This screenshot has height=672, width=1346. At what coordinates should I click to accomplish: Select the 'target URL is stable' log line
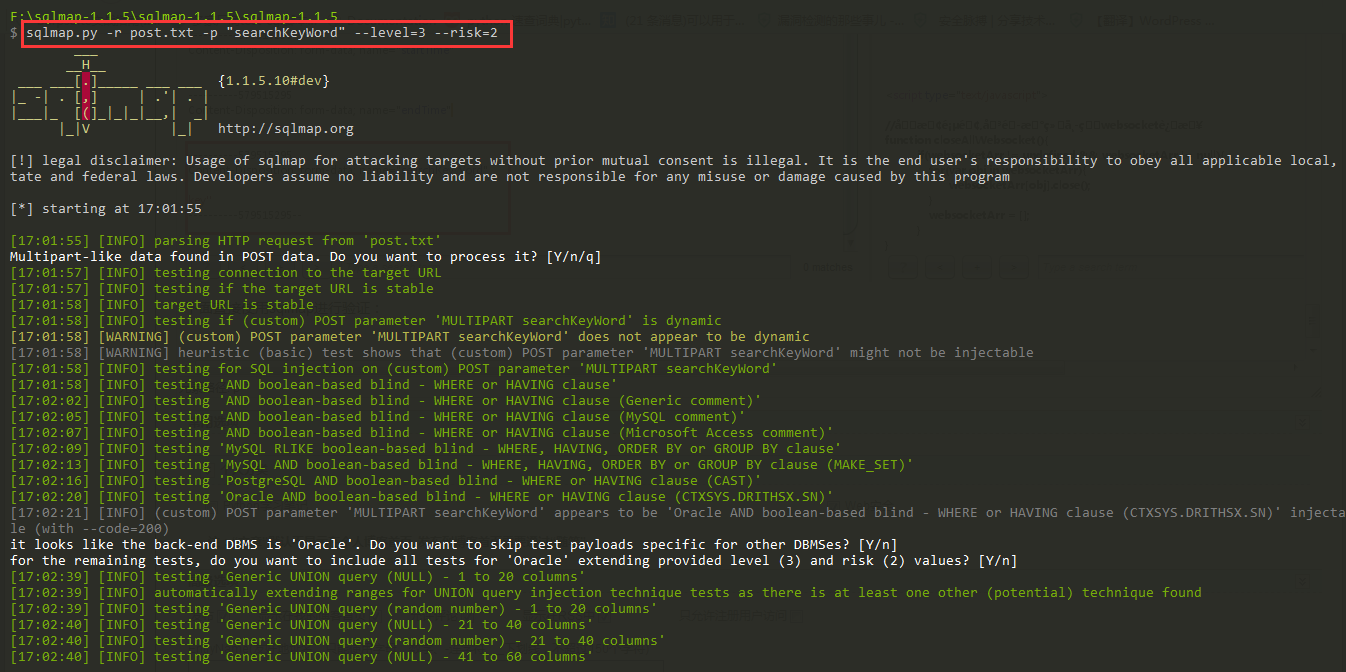[162, 305]
